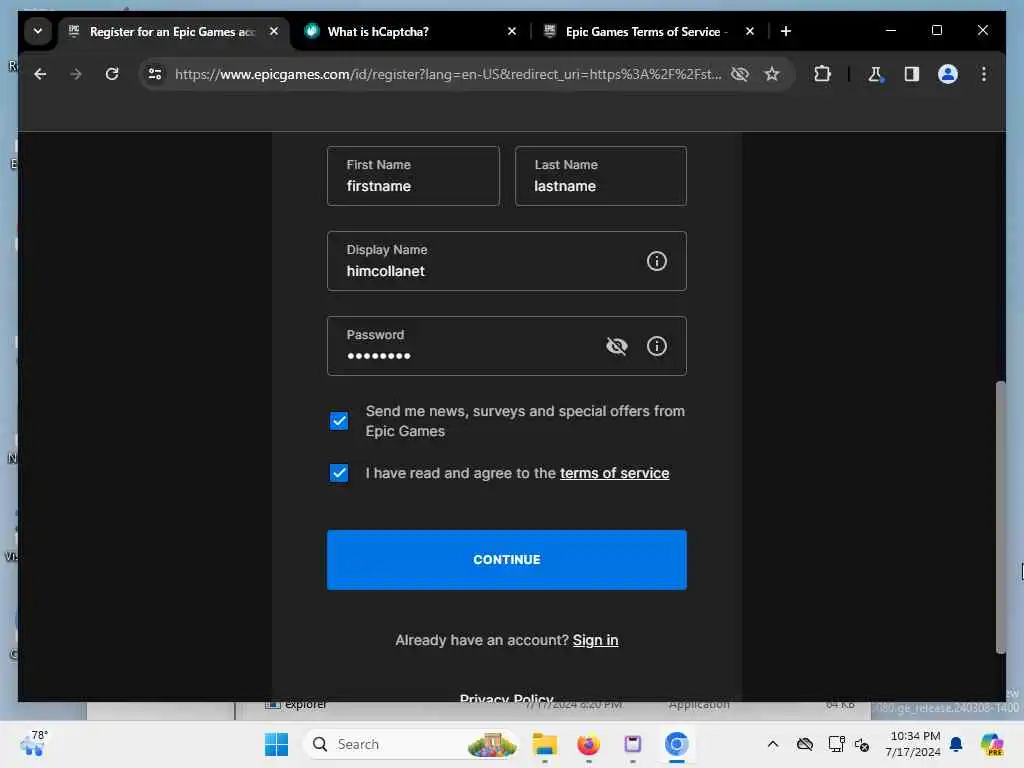Click the search highlight illustration in taskbar

pos(492,744)
